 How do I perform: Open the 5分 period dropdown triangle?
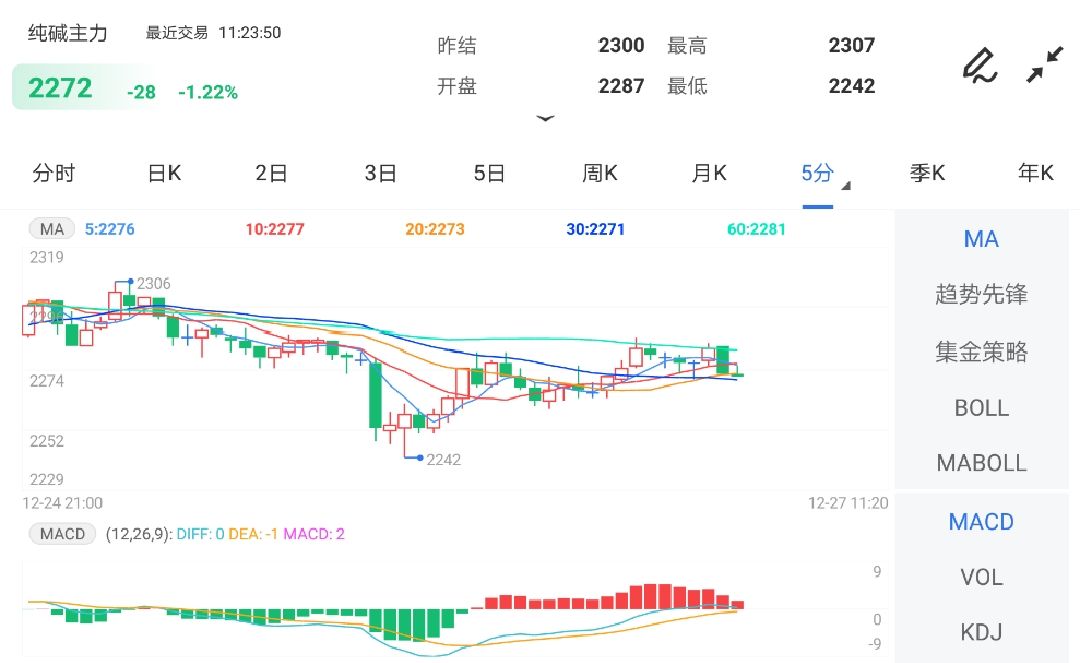(846, 186)
